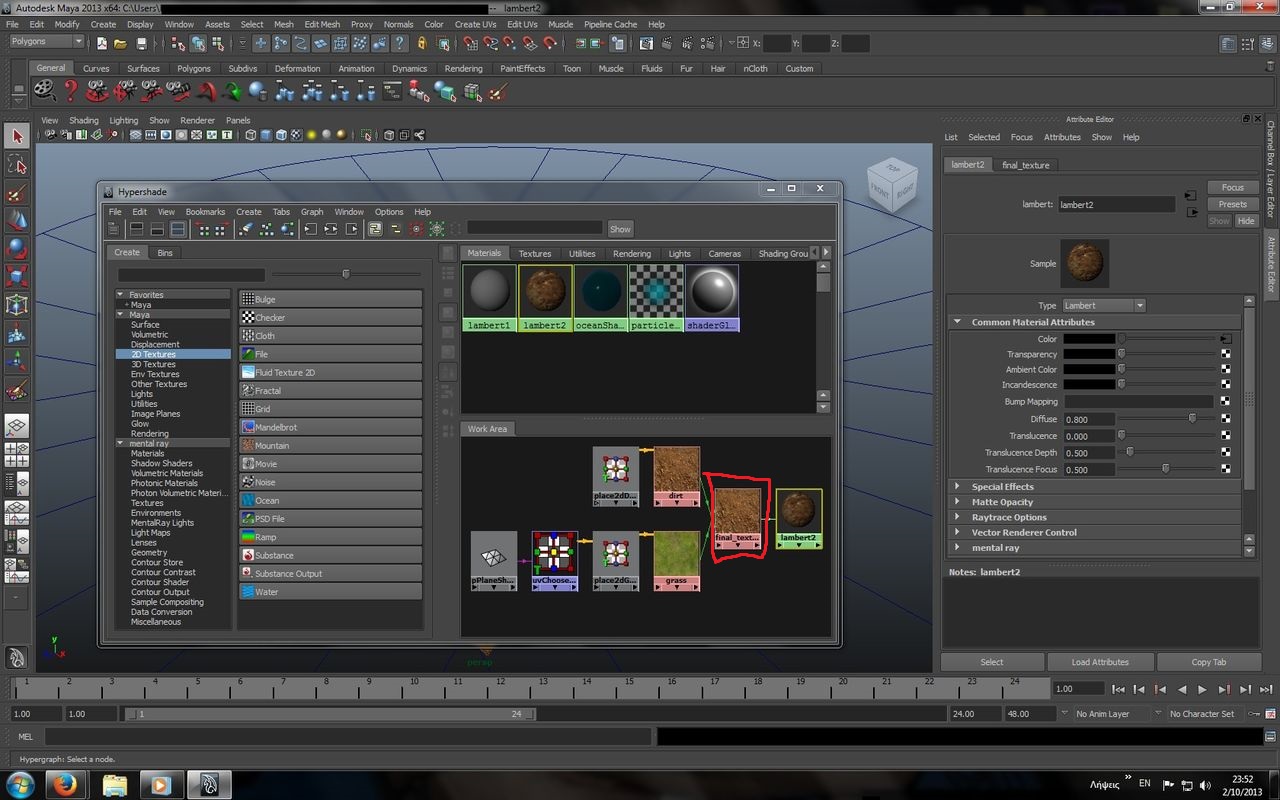Open the Create UVs menu
The image size is (1280, 800).
point(475,24)
